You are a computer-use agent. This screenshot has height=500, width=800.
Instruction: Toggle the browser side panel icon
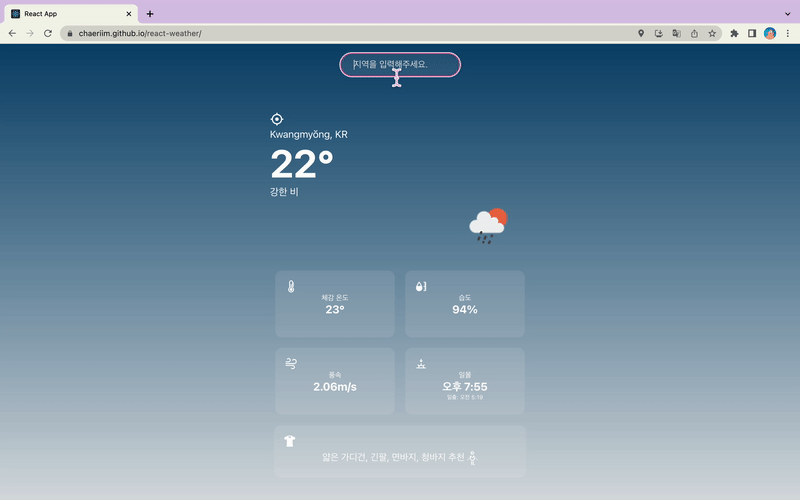[x=752, y=33]
